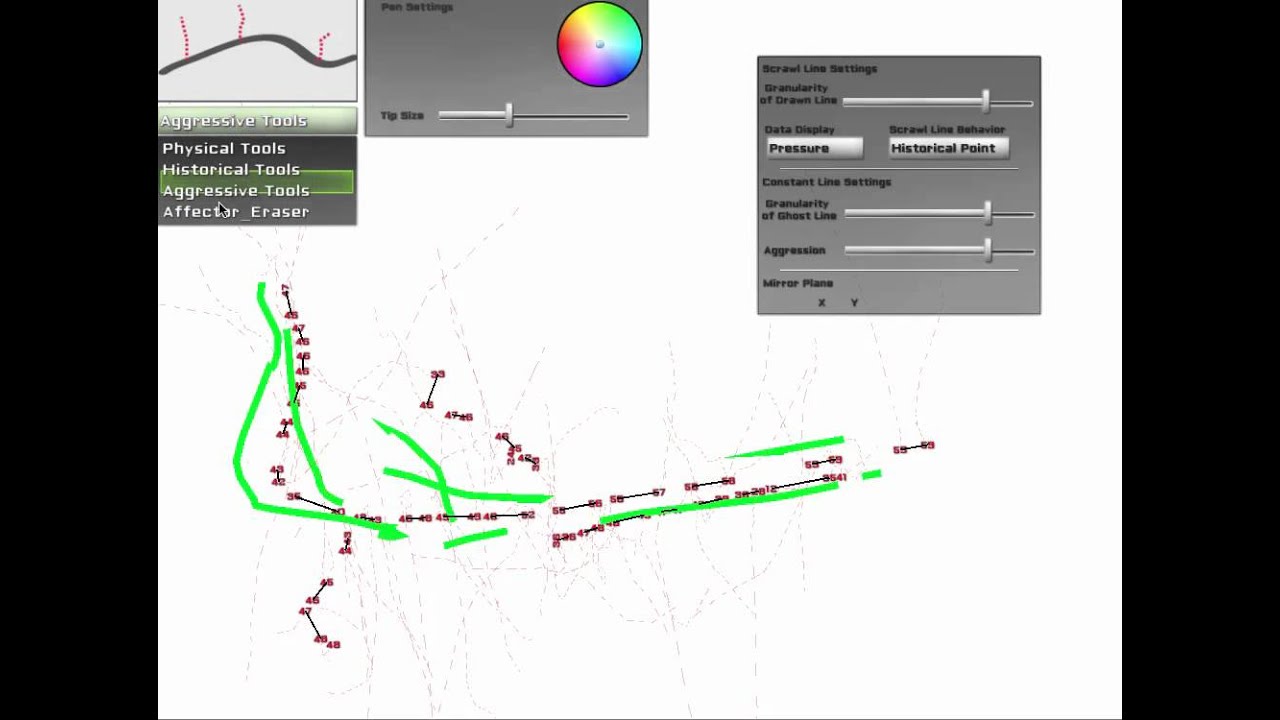Click the Aggression slider handle

[x=988, y=251]
